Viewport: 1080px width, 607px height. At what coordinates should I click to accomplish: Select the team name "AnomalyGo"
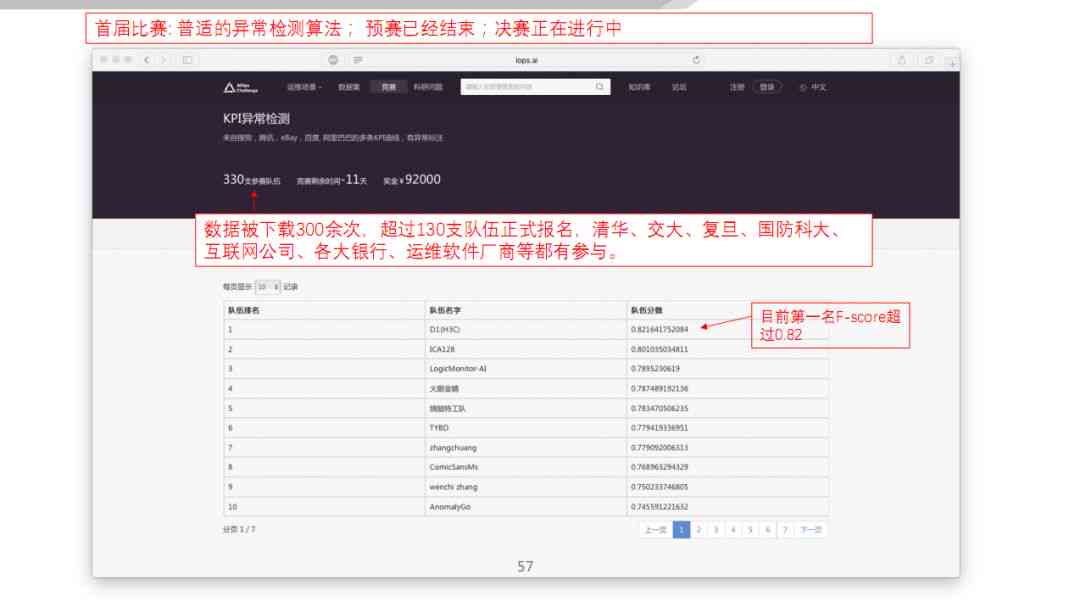[450, 507]
